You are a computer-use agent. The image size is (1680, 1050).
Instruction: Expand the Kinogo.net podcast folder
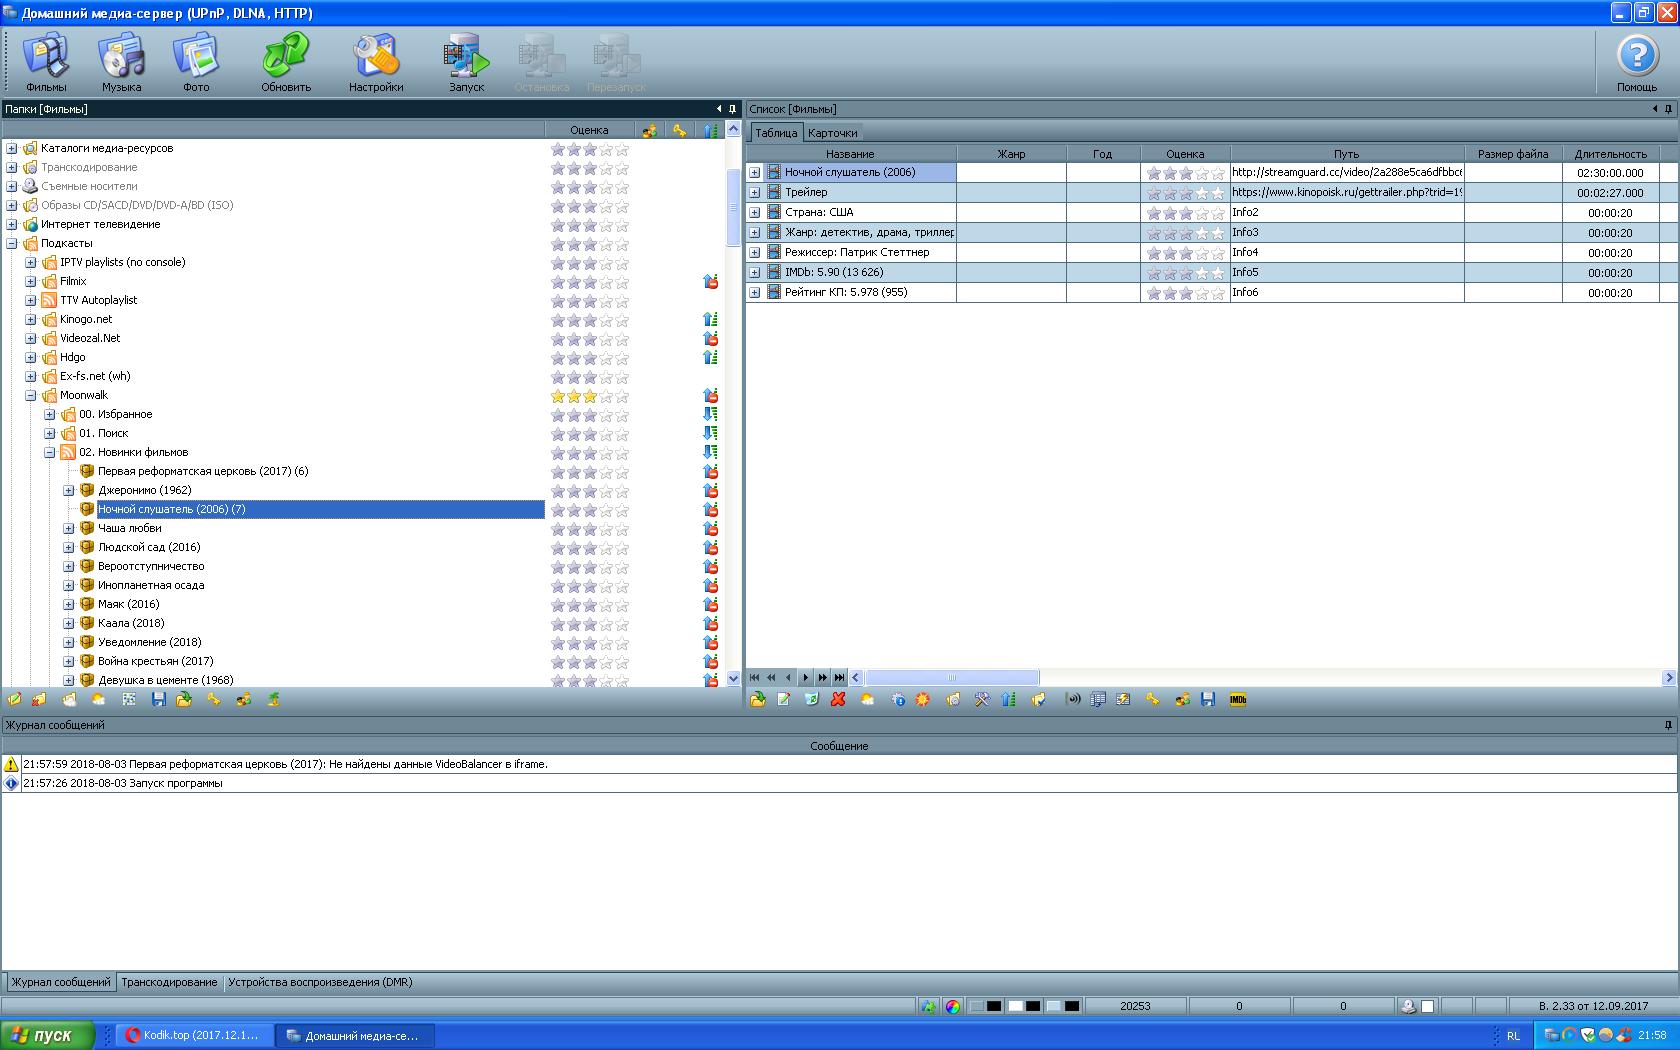point(31,320)
